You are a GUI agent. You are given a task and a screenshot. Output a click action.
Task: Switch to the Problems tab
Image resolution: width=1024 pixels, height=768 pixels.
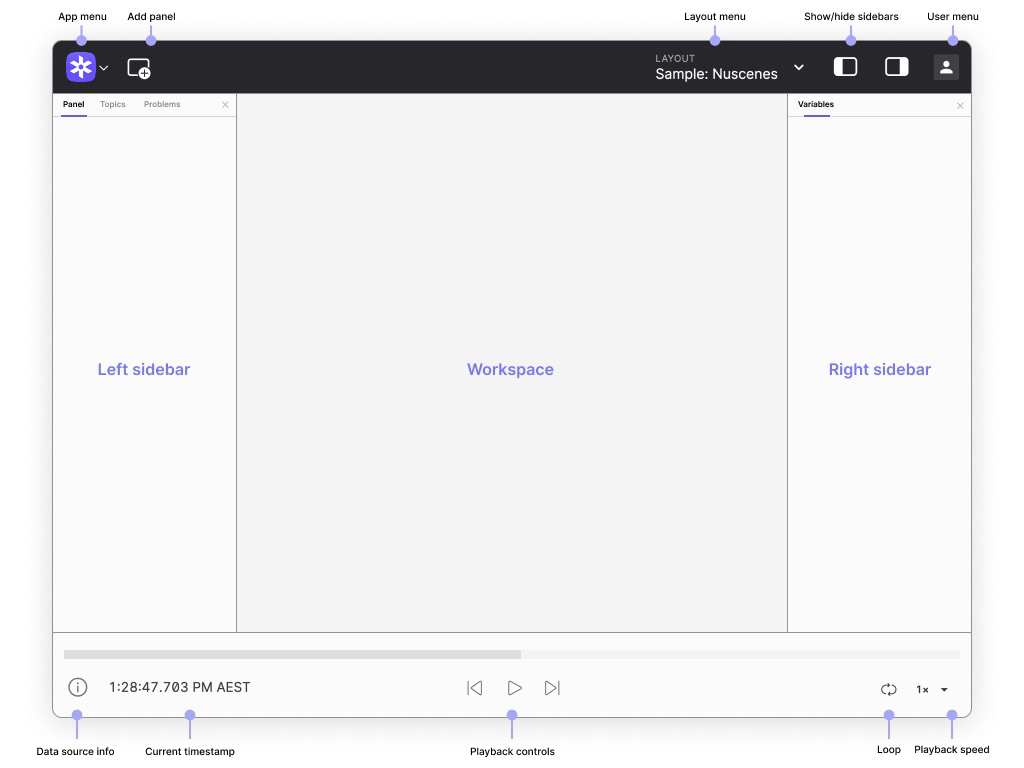click(162, 104)
